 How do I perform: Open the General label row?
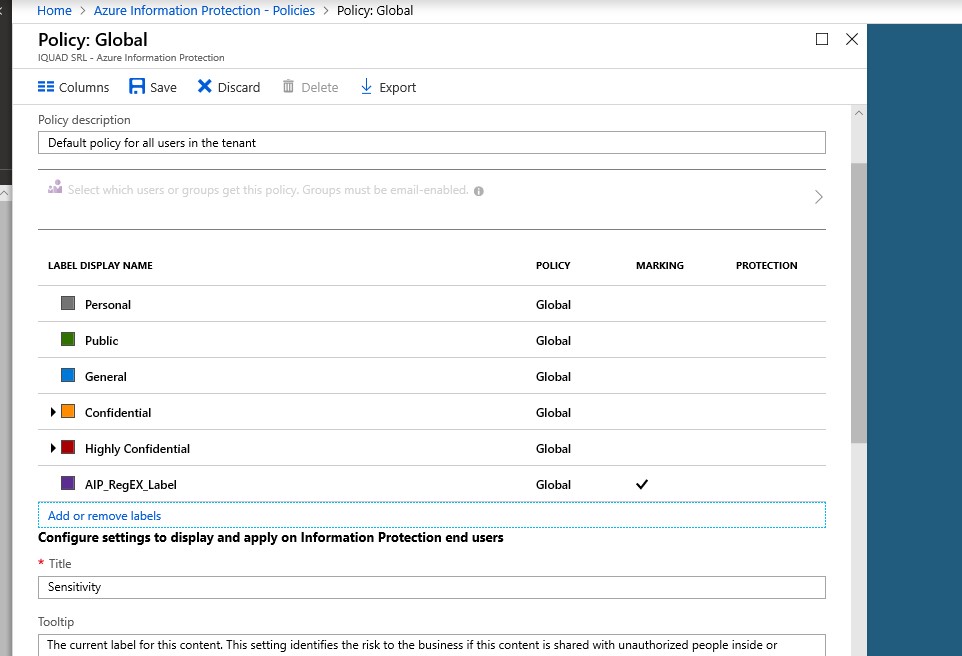432,376
